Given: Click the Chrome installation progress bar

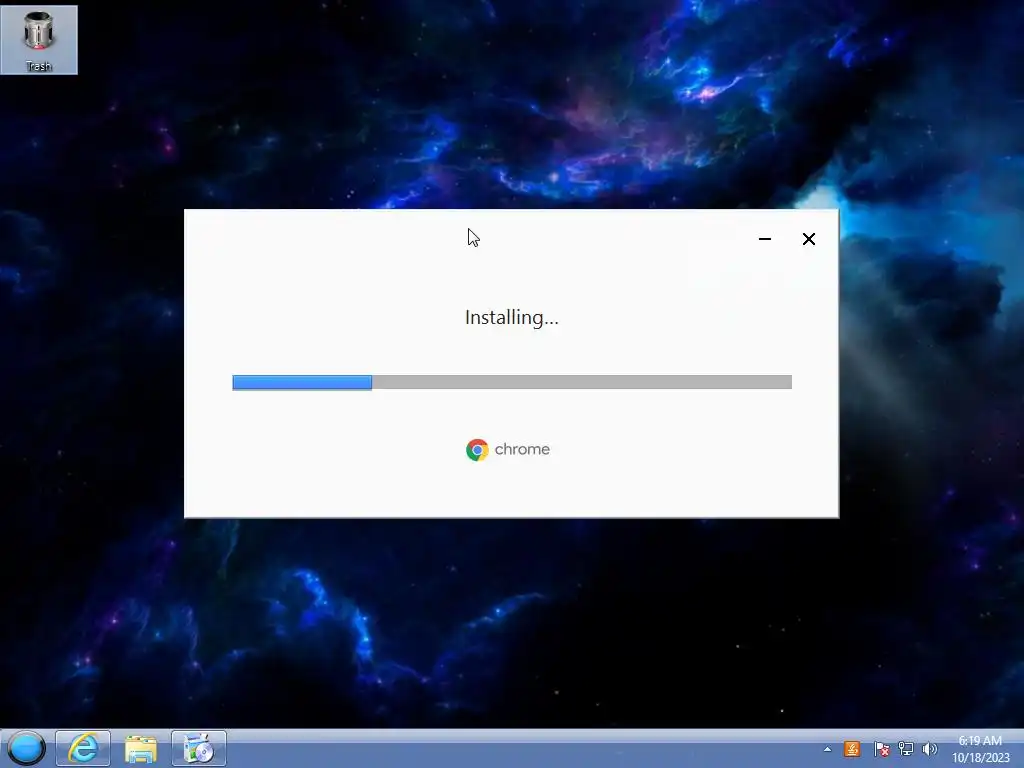Looking at the screenshot, I should tap(512, 382).
